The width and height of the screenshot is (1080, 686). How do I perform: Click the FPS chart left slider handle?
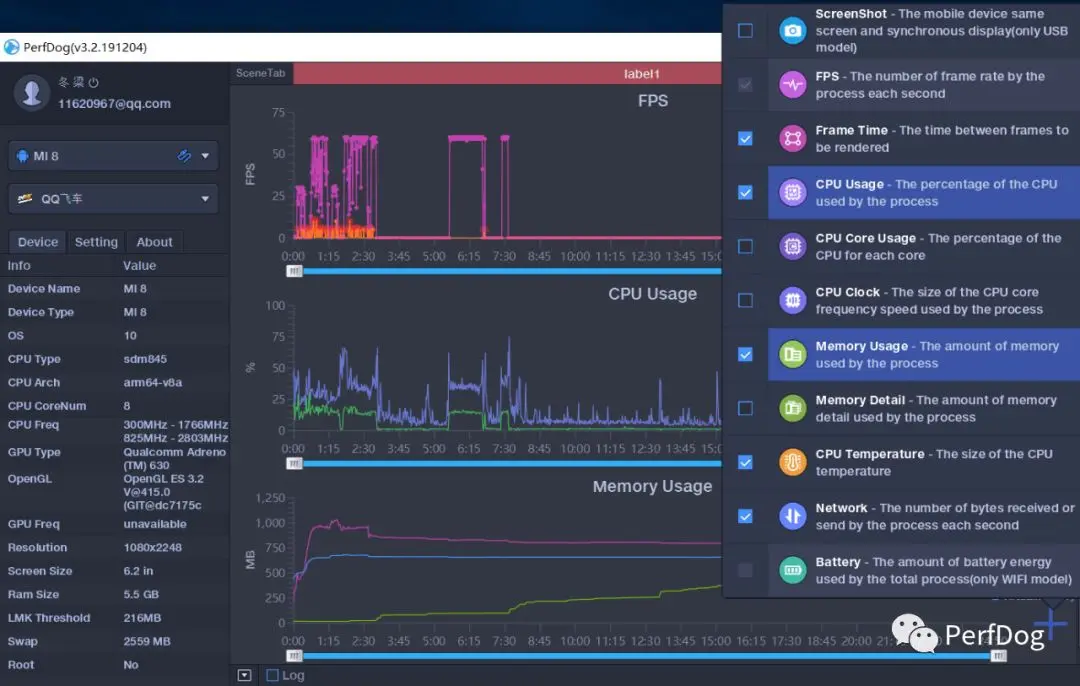coord(294,271)
